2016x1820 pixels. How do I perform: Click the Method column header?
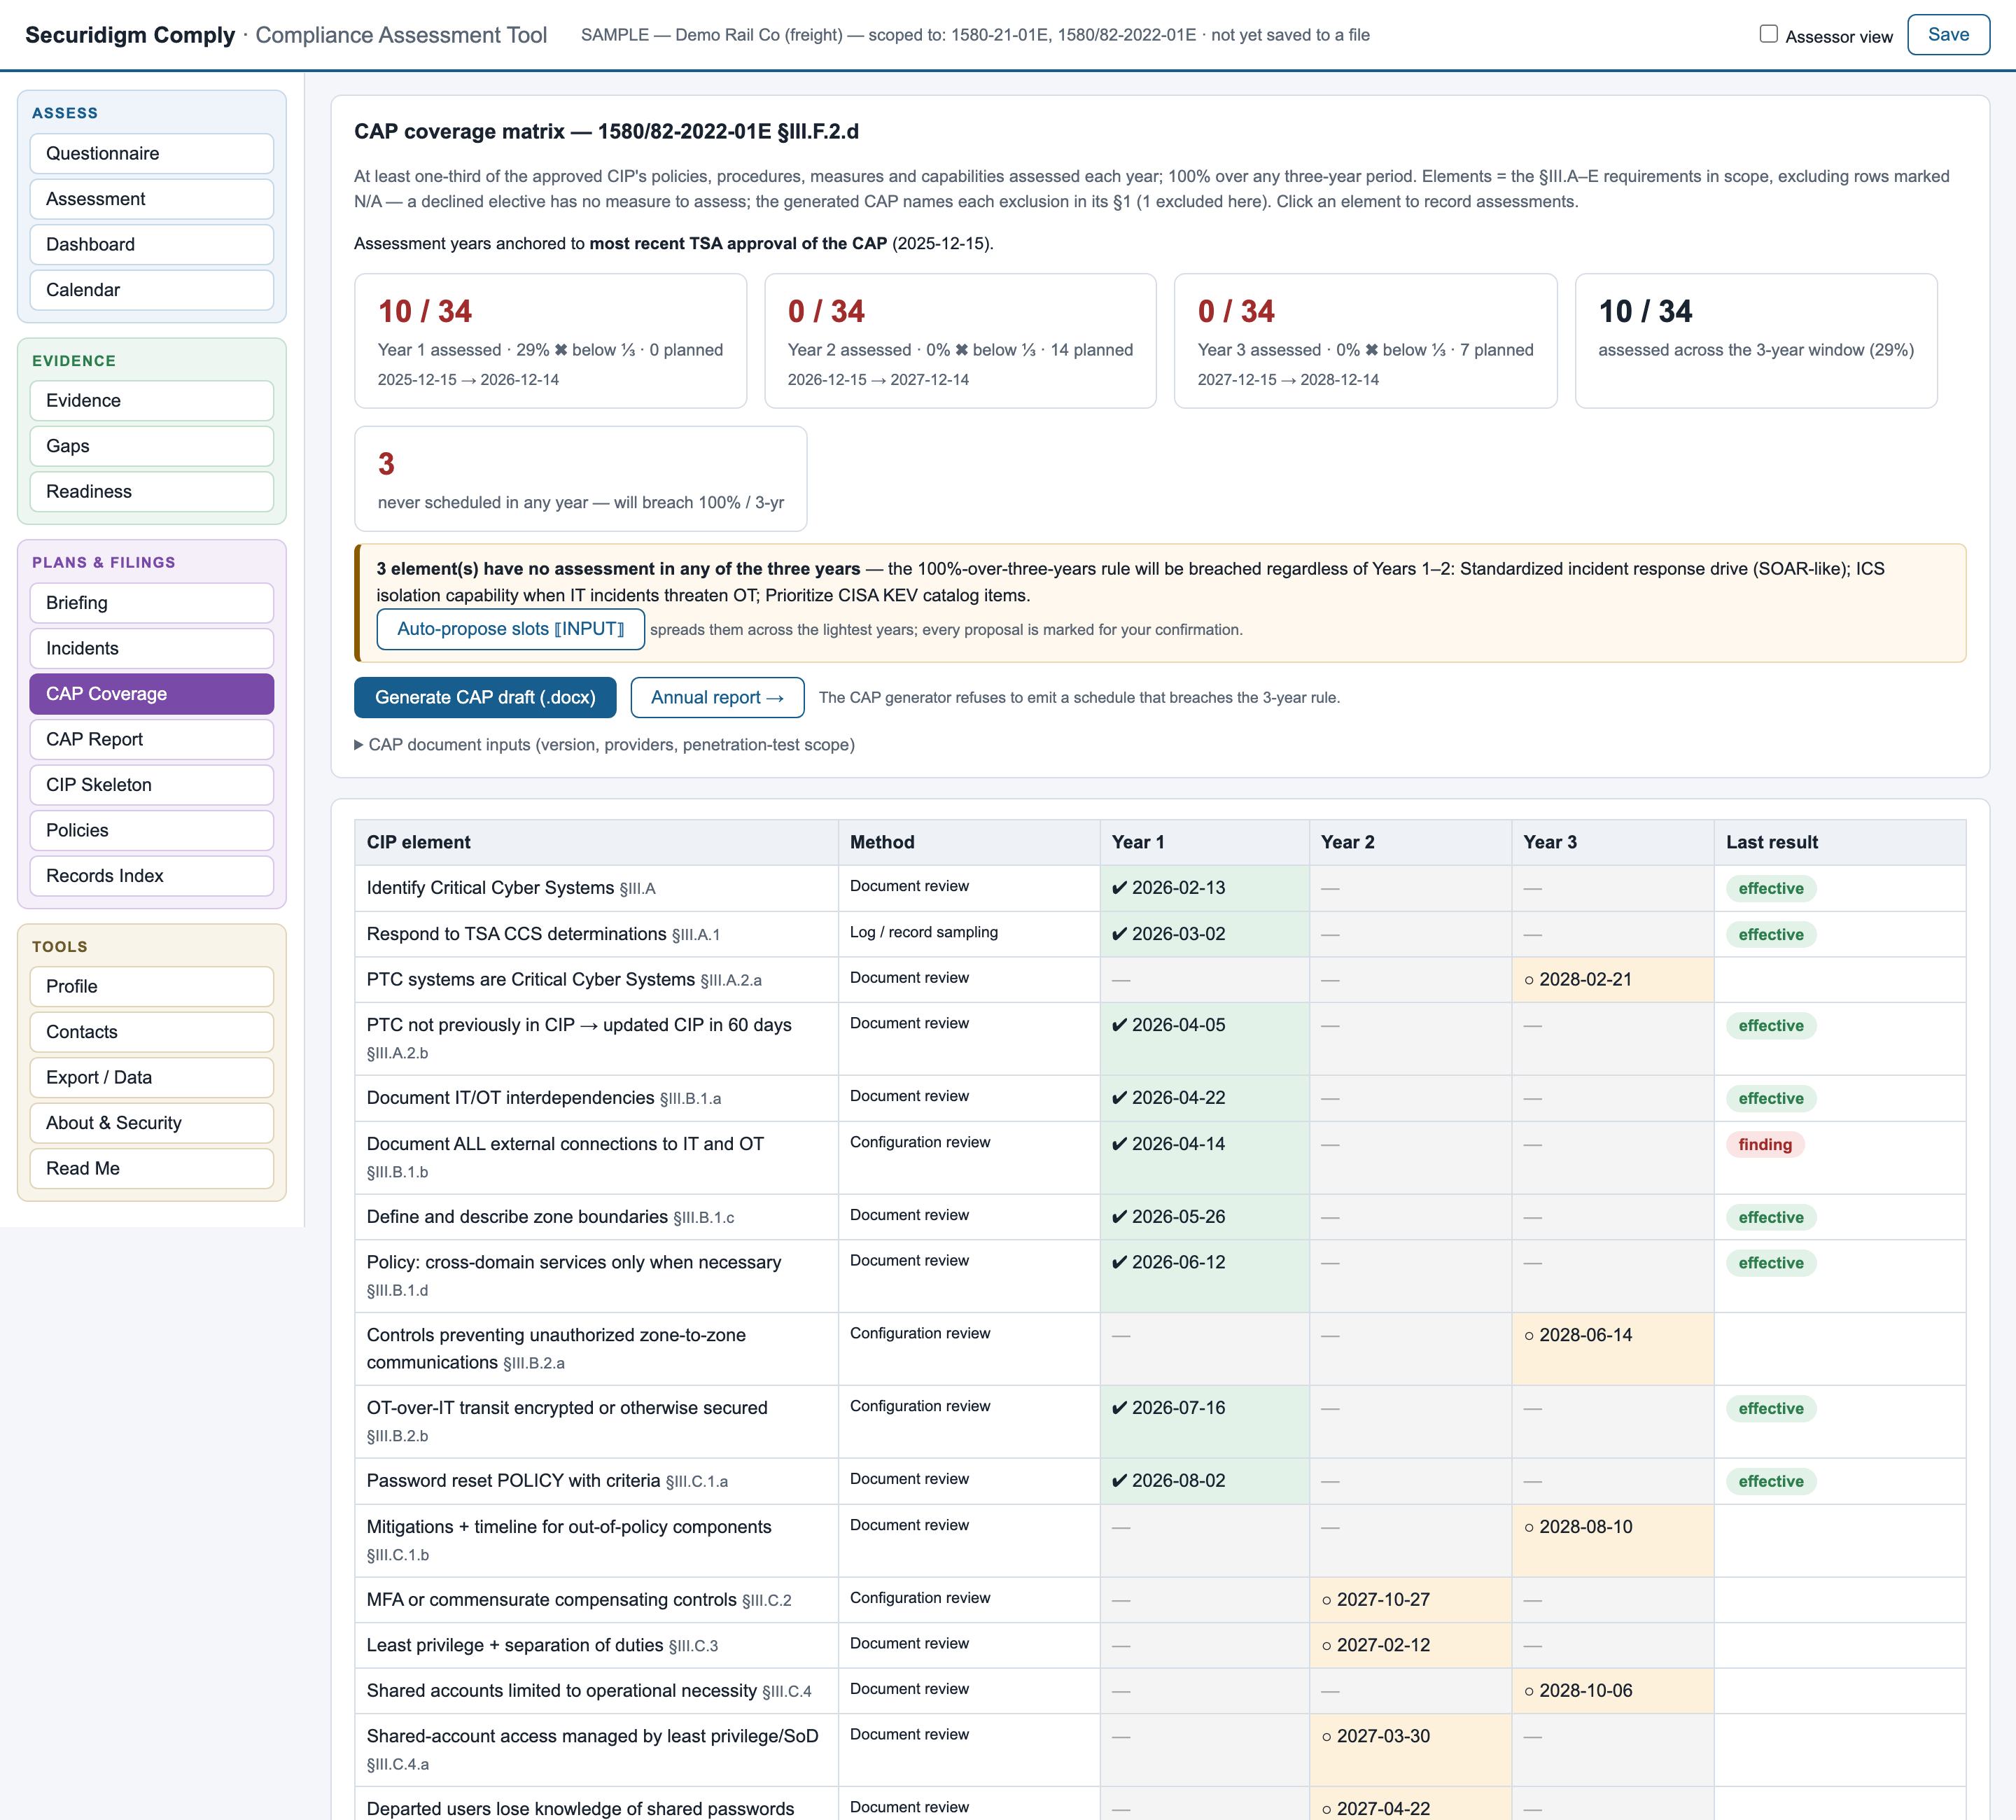(969, 843)
